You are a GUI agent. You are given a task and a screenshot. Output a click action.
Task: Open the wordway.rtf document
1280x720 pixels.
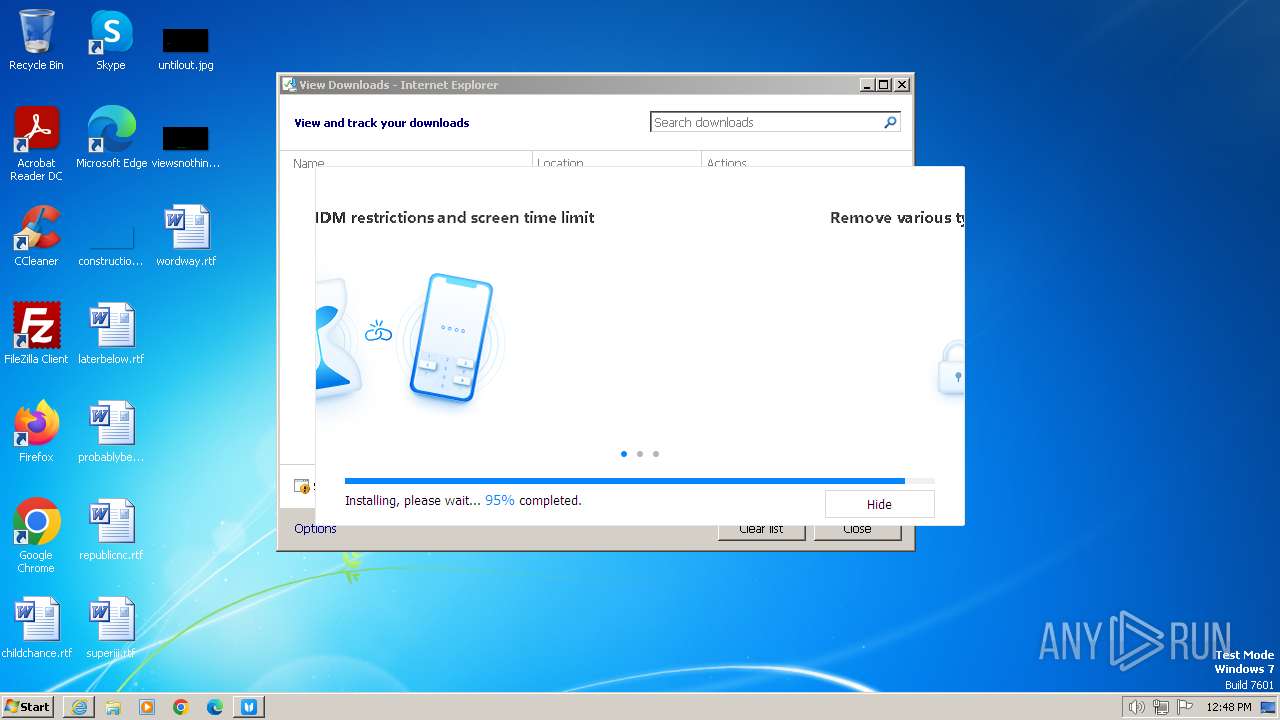(x=186, y=236)
